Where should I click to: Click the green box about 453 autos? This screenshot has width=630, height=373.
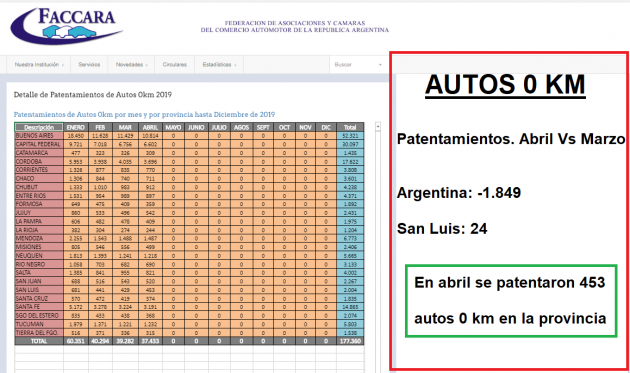pyautogui.click(x=511, y=300)
